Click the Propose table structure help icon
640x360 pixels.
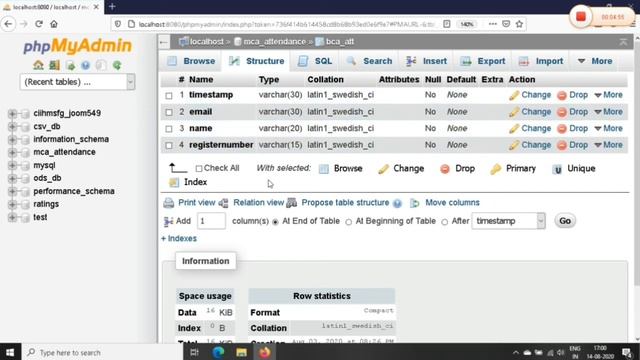[x=397, y=203]
